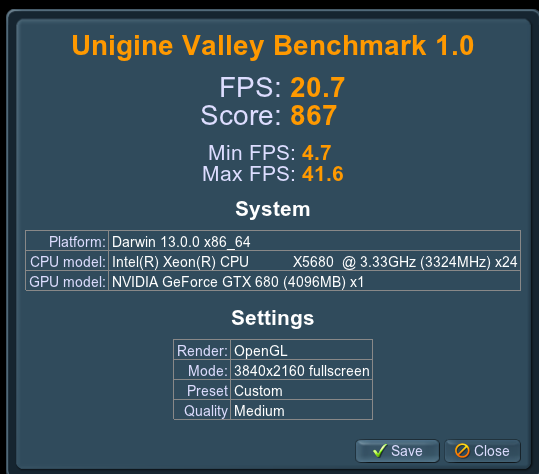Click the Mode: label cell
Image resolution: width=539 pixels, height=474 pixels.
[x=202, y=370]
